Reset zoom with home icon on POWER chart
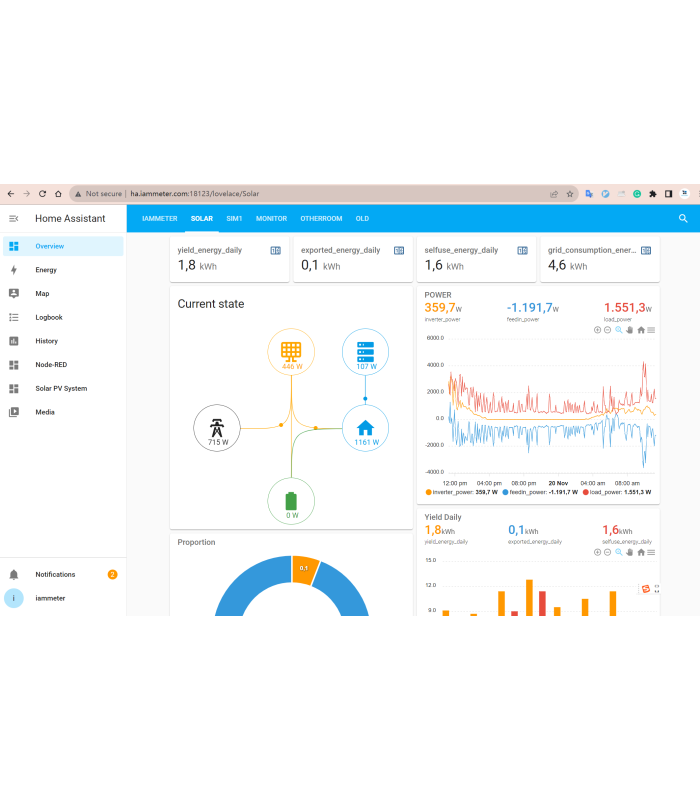The width and height of the screenshot is (700, 800). 640,330
